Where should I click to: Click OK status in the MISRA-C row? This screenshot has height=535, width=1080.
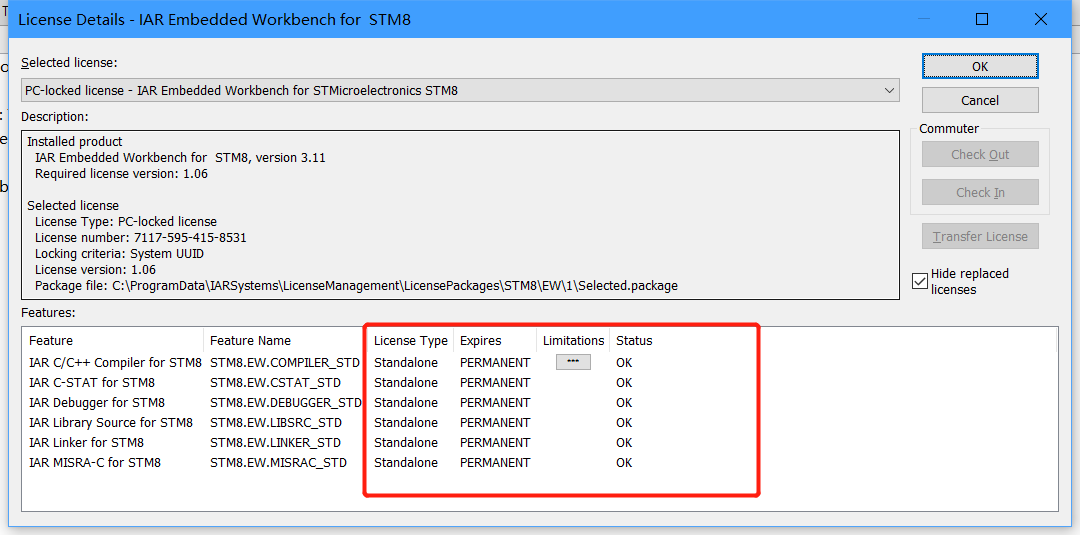pyautogui.click(x=624, y=462)
